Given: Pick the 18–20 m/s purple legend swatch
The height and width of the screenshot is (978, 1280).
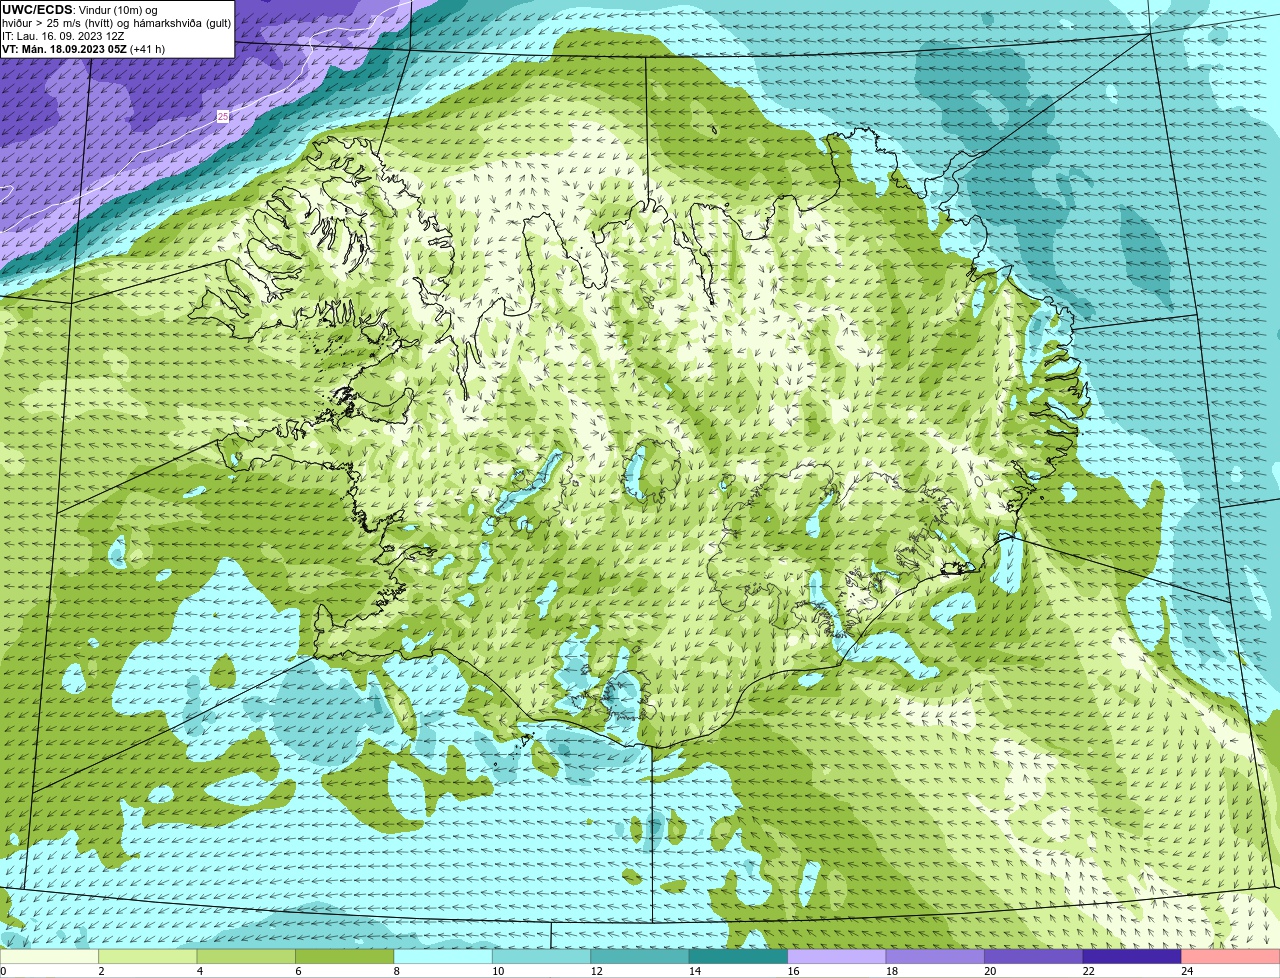Looking at the screenshot, I should tap(935, 957).
